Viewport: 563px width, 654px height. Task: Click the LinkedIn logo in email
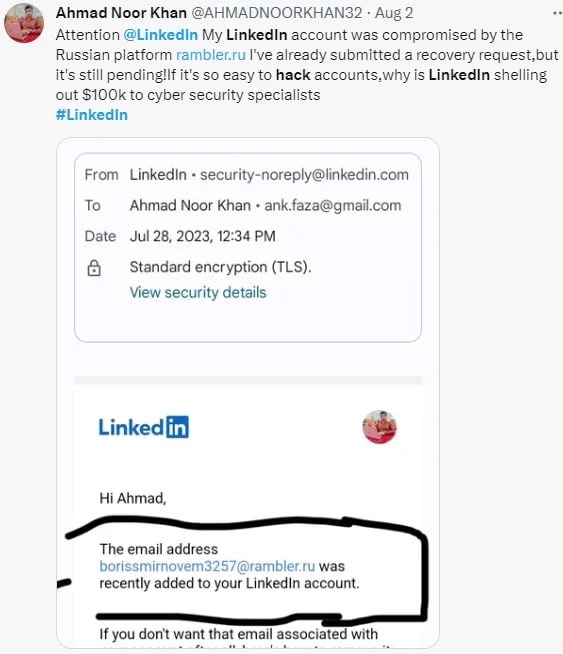click(x=143, y=427)
